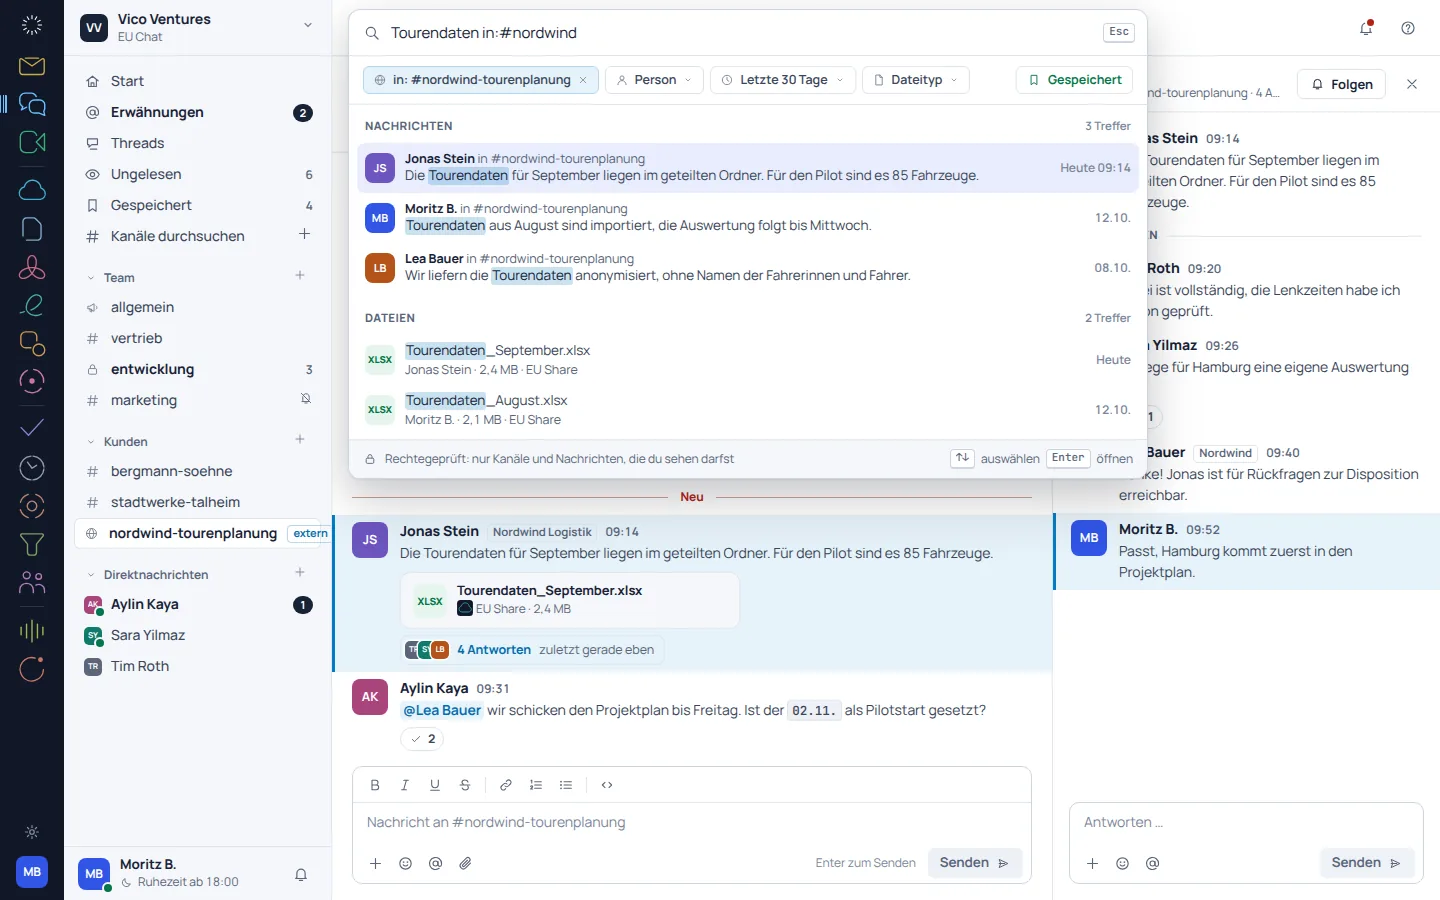Viewport: 1440px width, 900px height.
Task: Open the Tourendaten_September.xlsx attachment in chat
Action: pyautogui.click(x=570, y=600)
